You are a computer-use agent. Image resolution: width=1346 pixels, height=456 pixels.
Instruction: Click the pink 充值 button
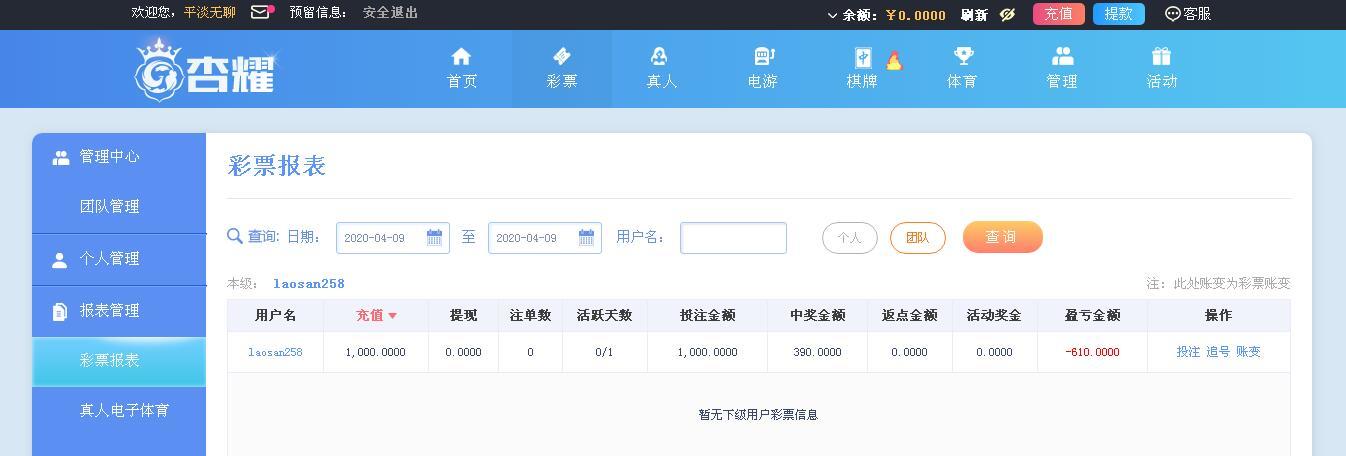tap(1059, 14)
